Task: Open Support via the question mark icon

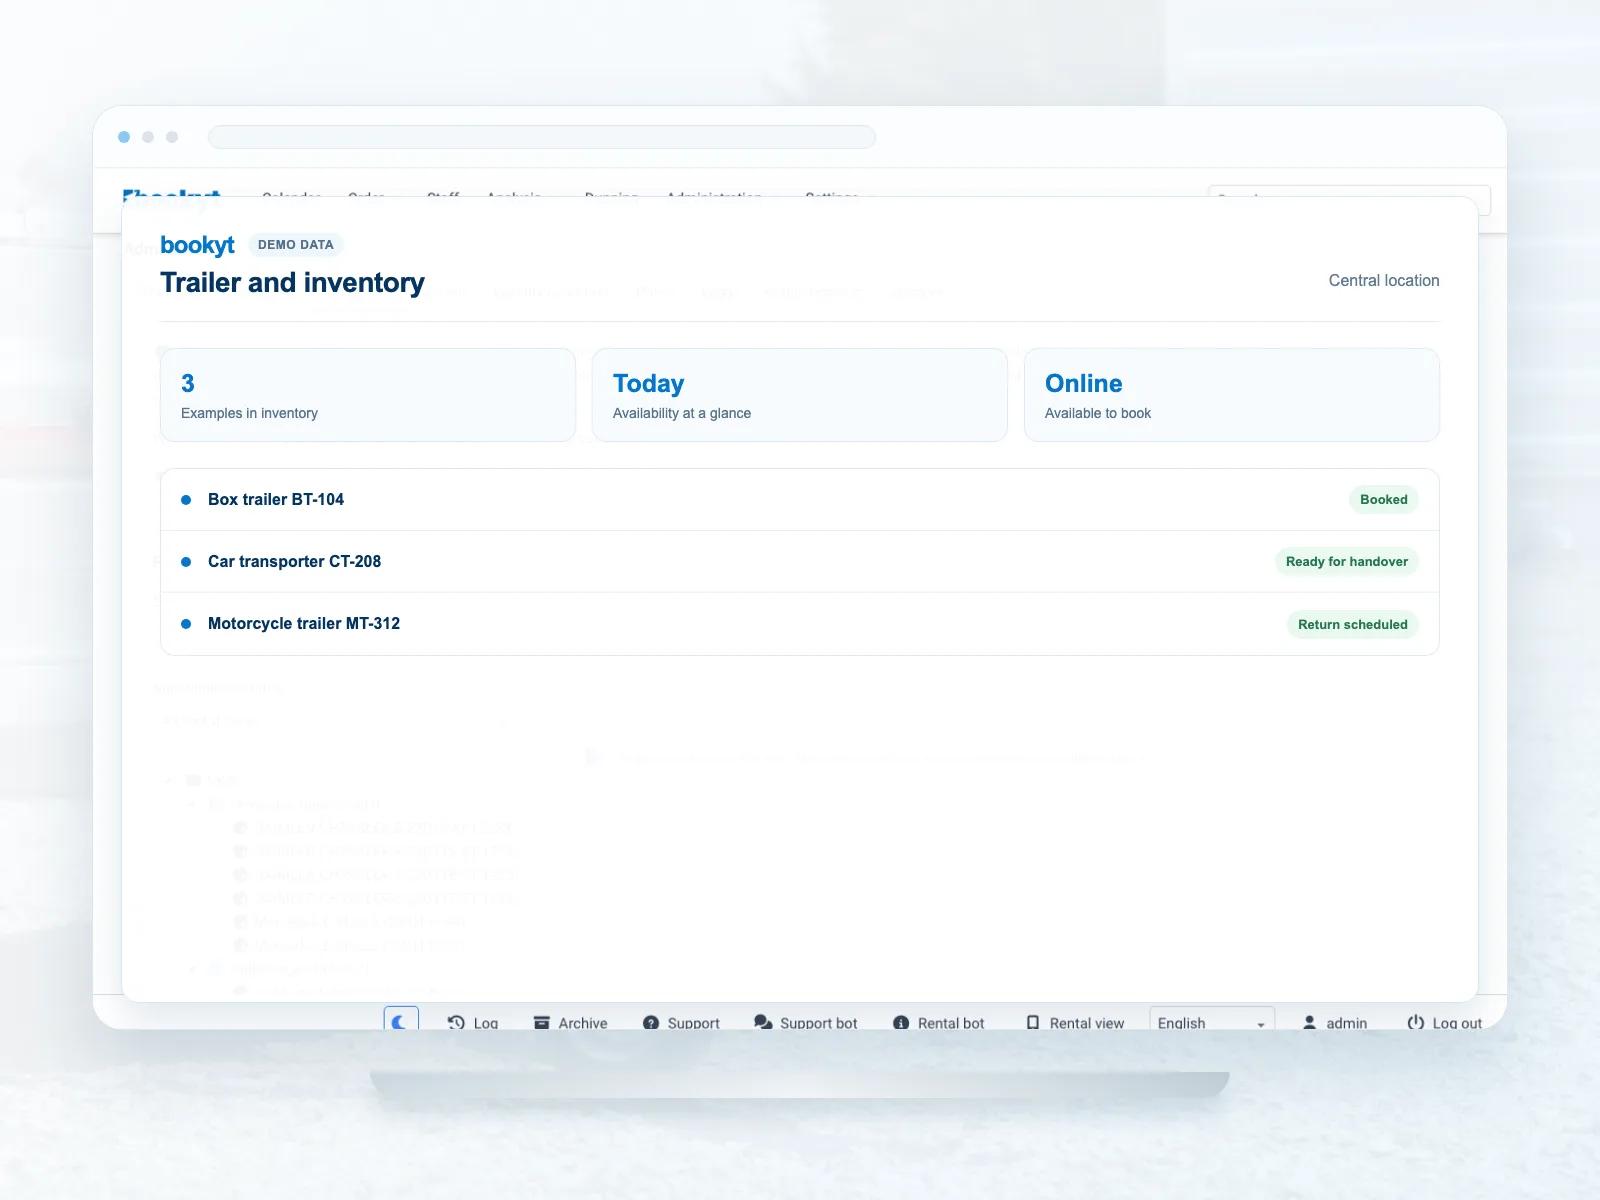Action: (x=651, y=1022)
